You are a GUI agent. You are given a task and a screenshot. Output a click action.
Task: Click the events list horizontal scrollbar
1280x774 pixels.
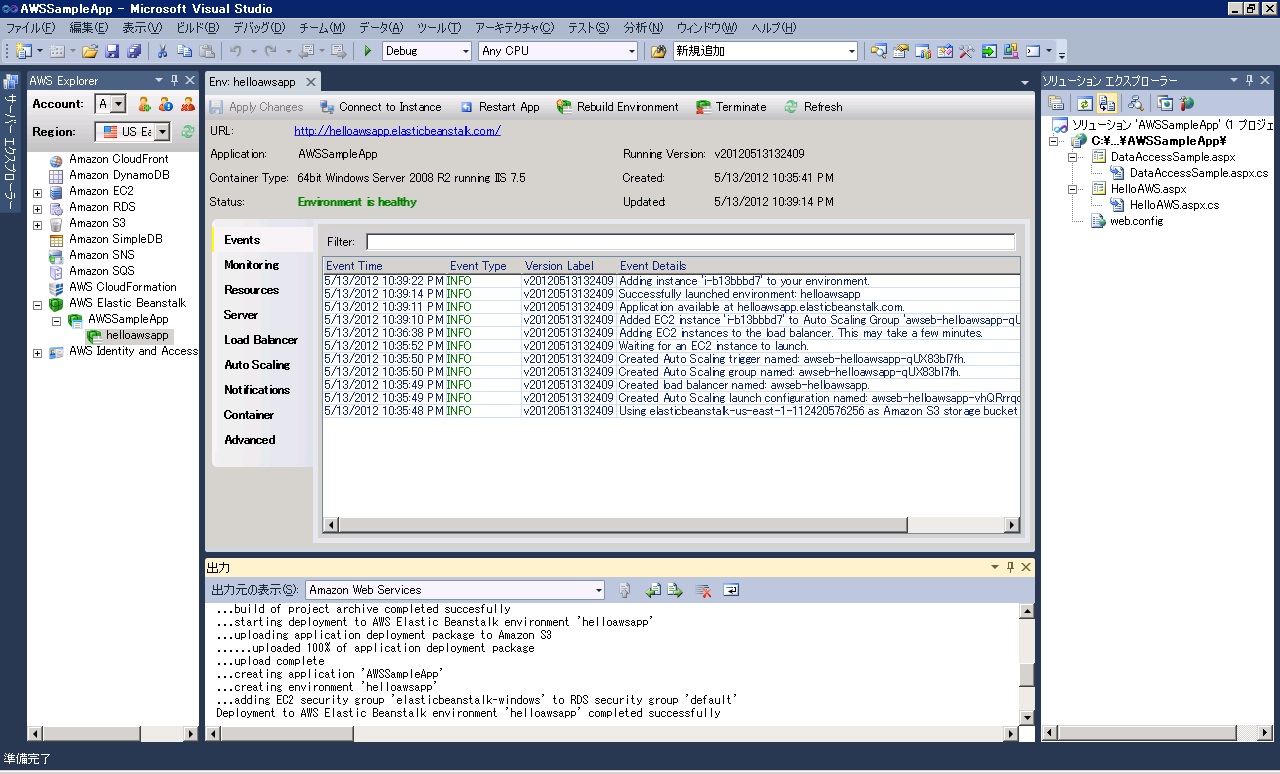(x=671, y=524)
